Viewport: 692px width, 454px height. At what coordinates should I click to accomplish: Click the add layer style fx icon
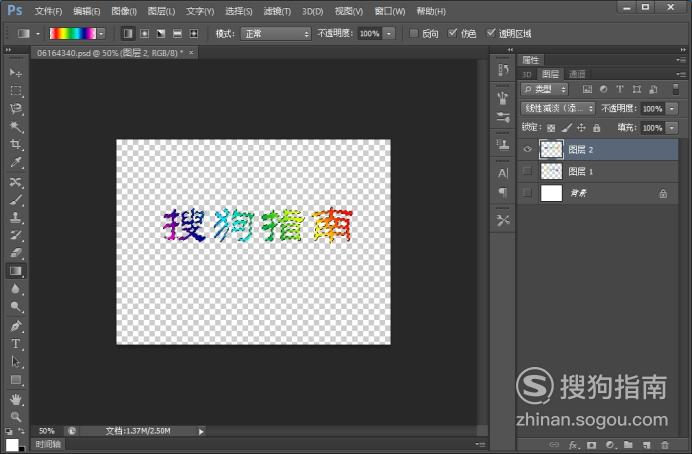tap(573, 445)
